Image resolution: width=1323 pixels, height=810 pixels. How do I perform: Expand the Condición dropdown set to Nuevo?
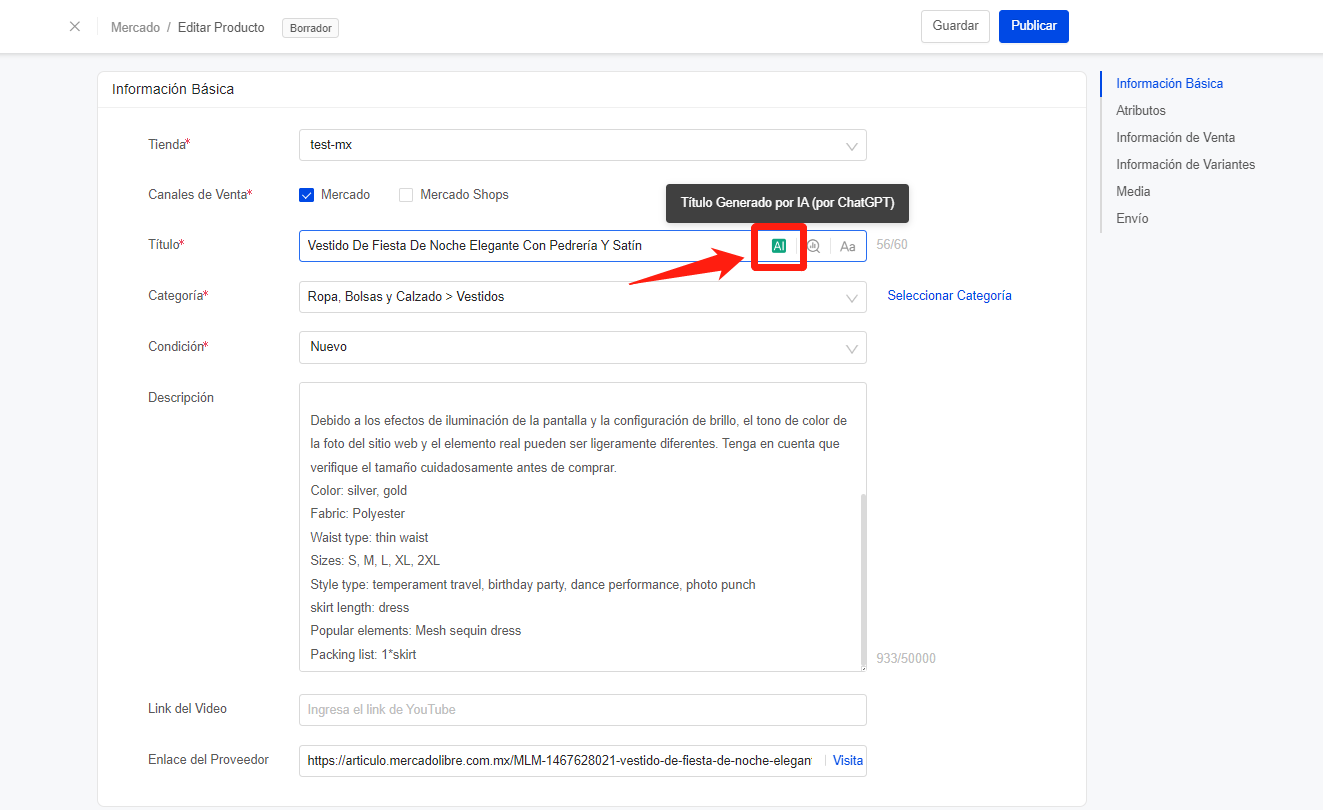pos(582,348)
